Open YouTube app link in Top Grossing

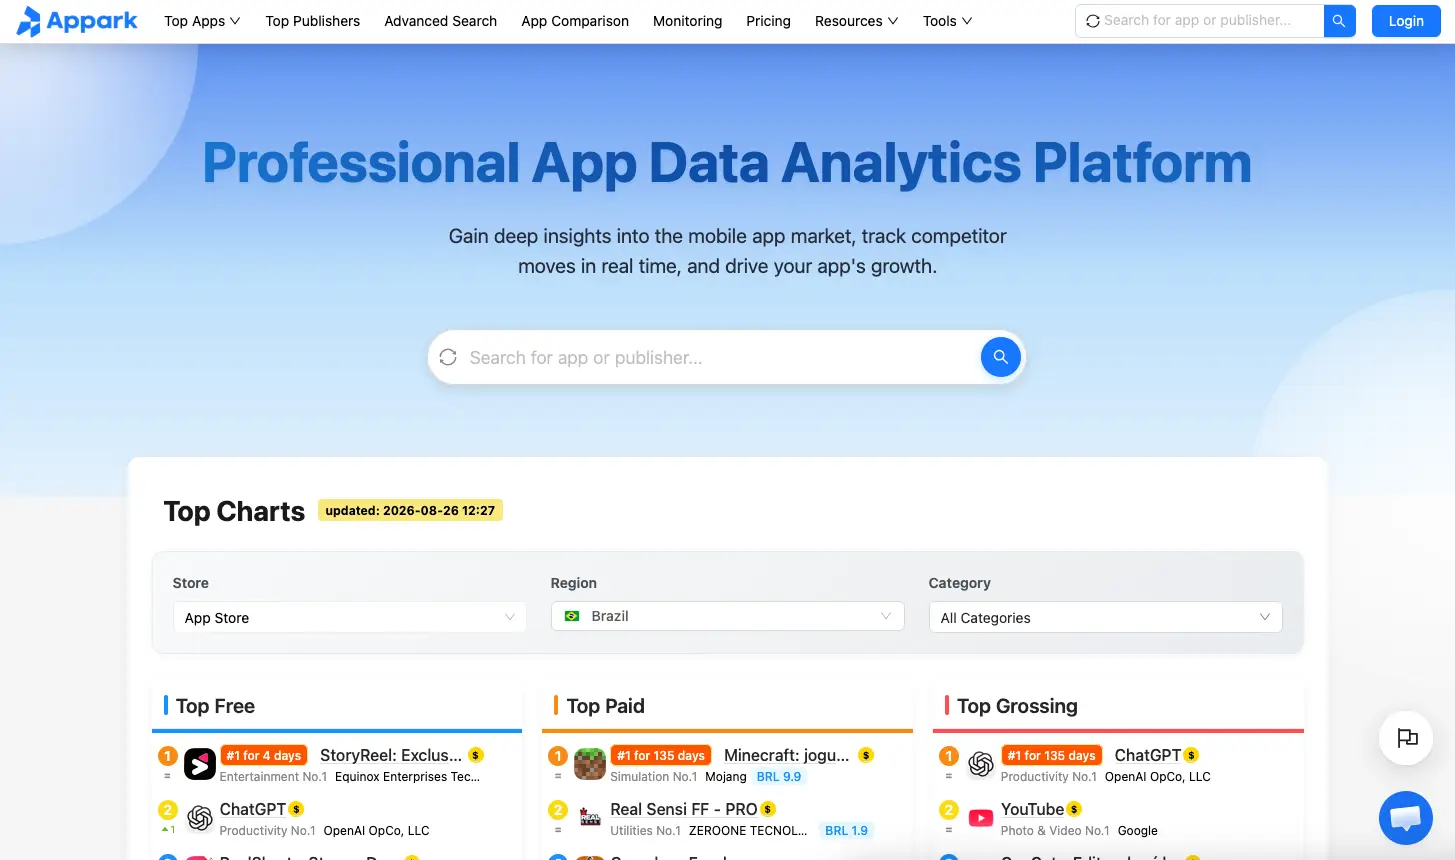tap(1032, 809)
